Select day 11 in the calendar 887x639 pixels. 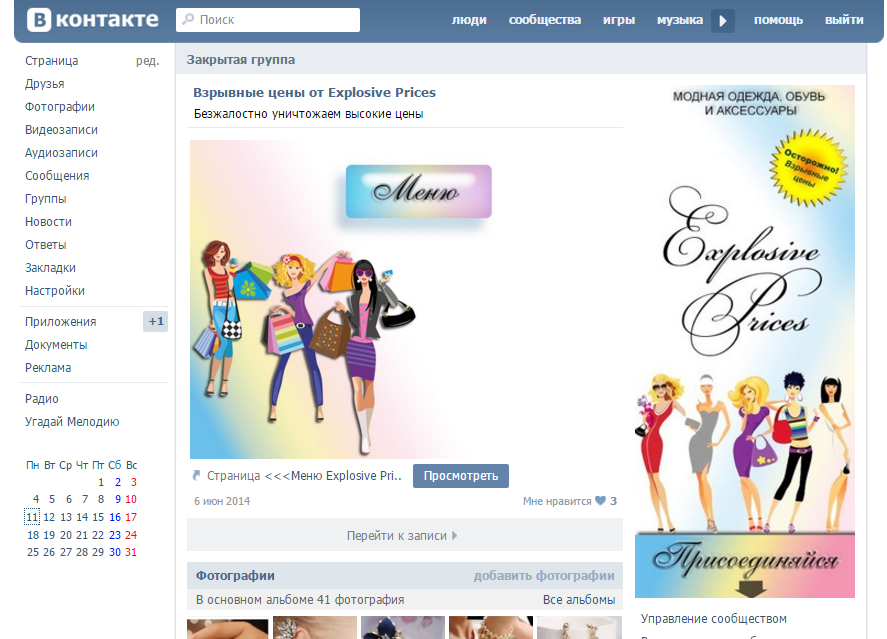click(33, 517)
